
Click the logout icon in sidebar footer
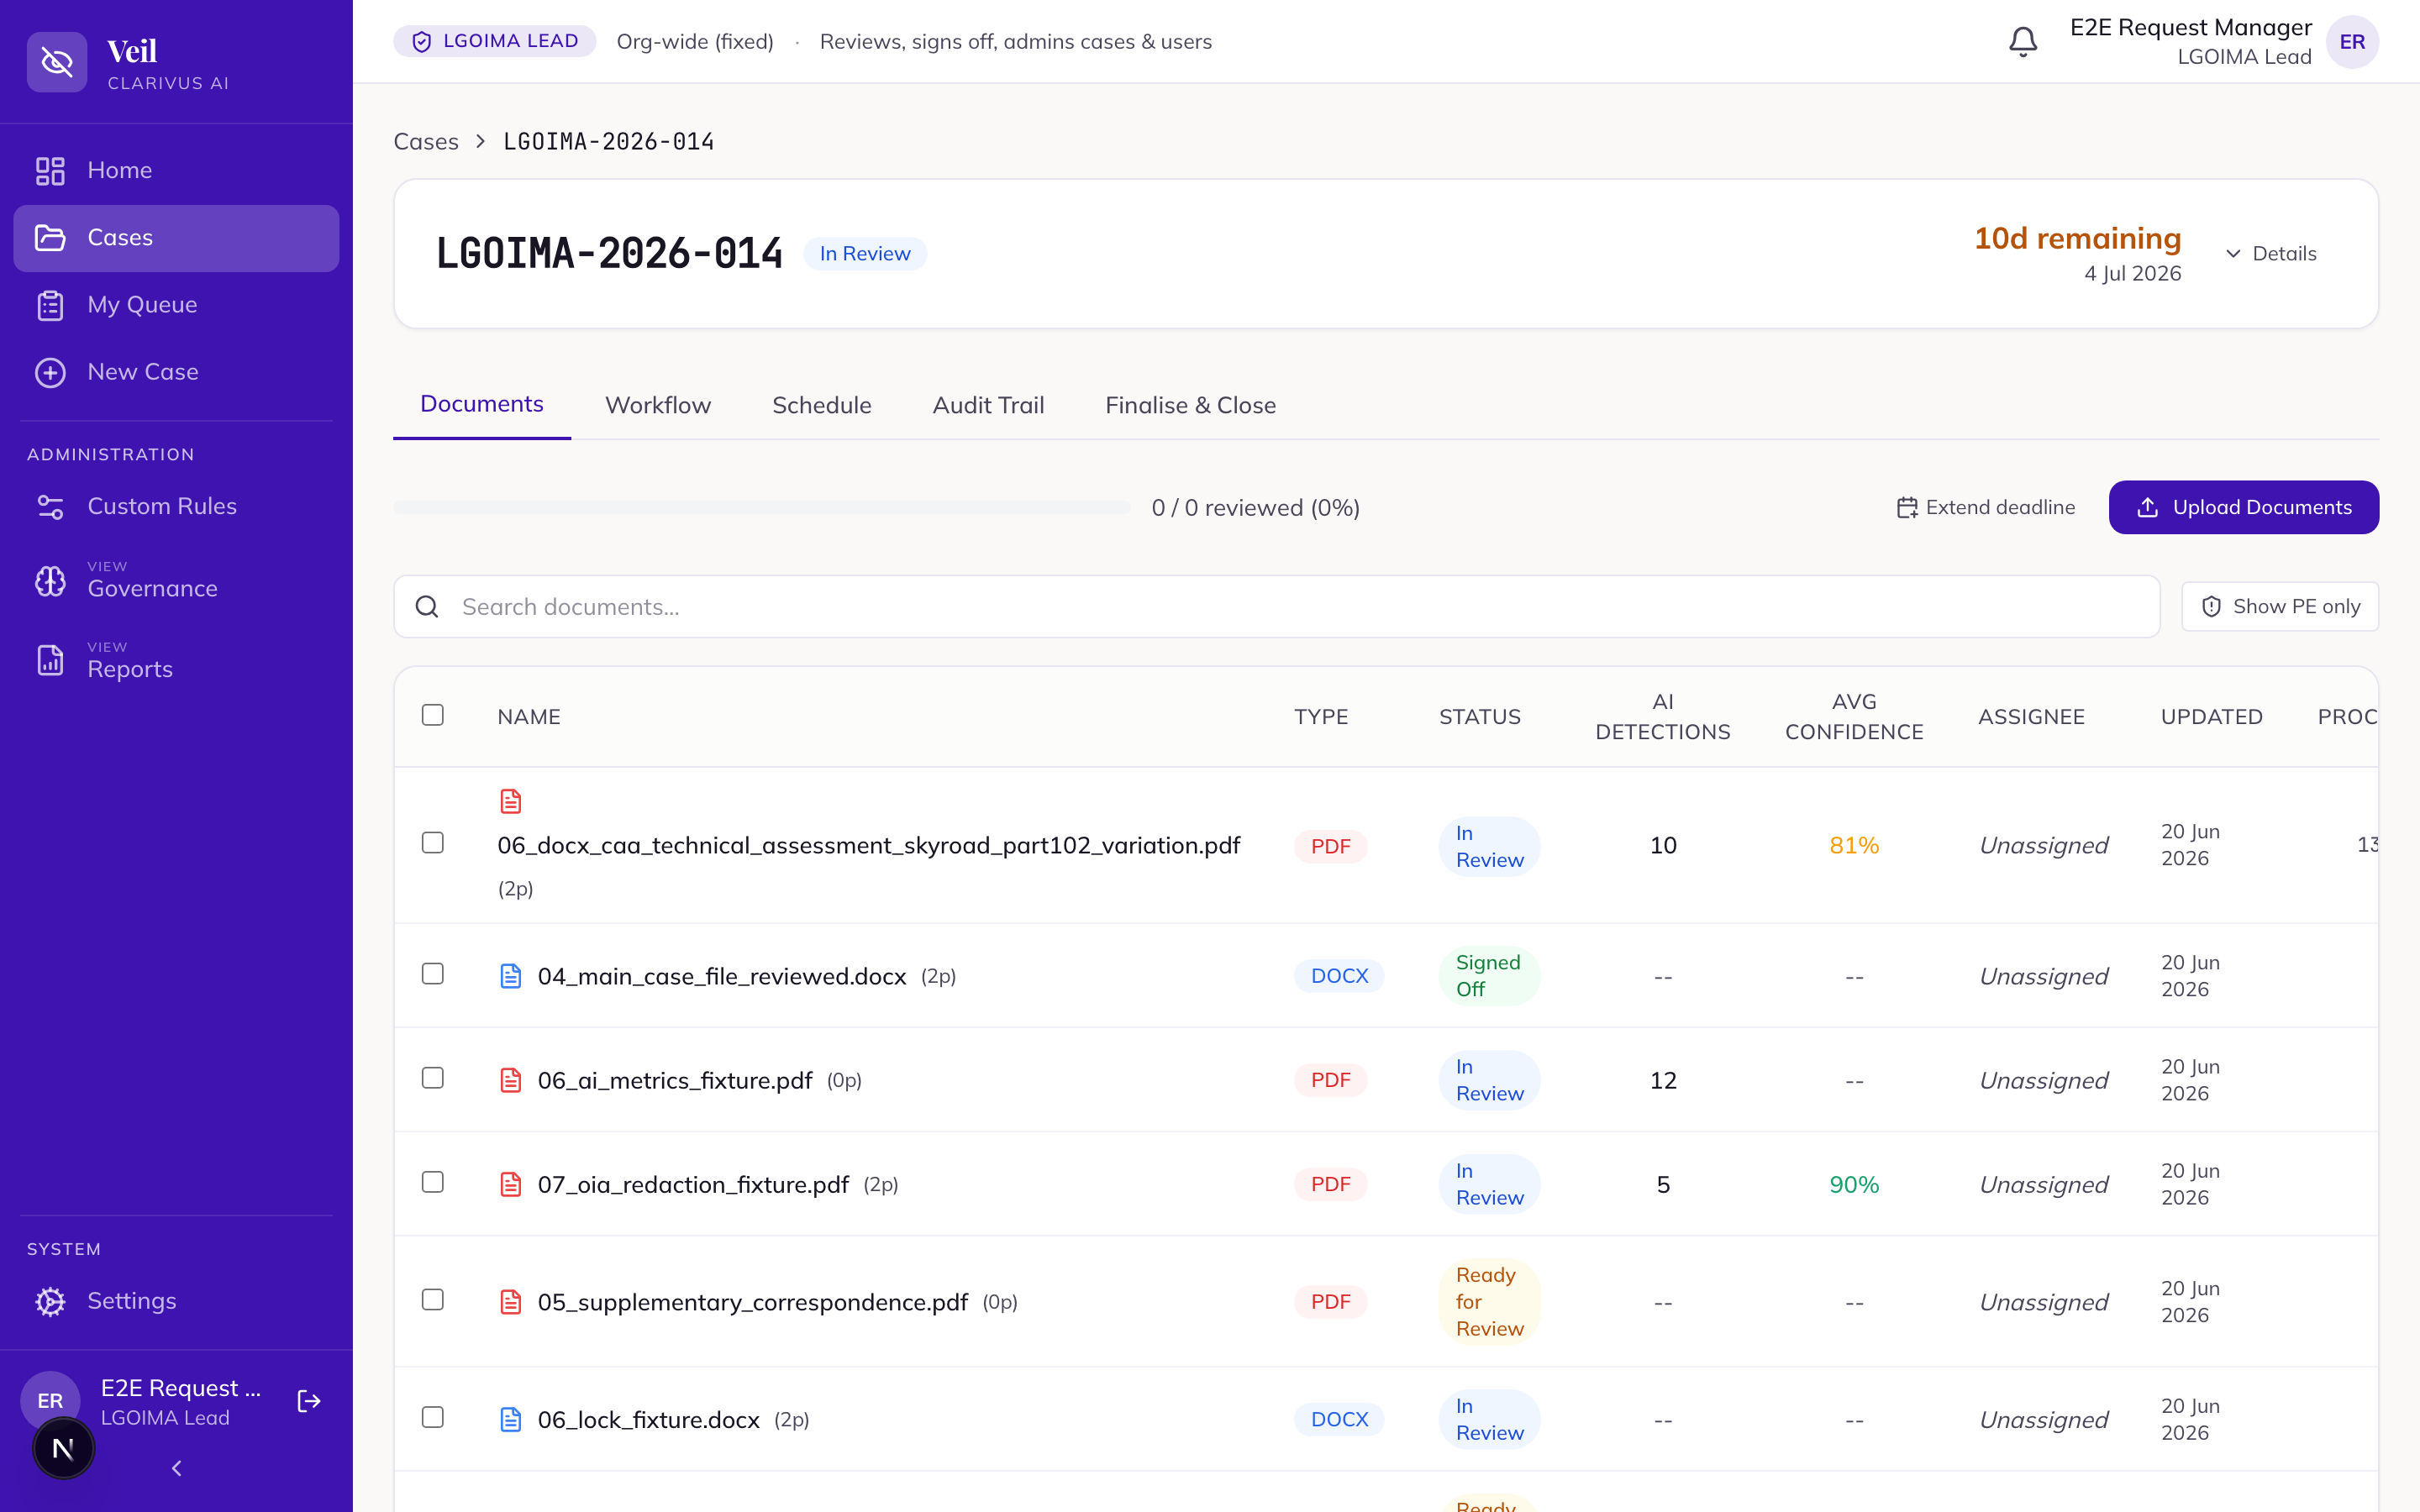309,1401
